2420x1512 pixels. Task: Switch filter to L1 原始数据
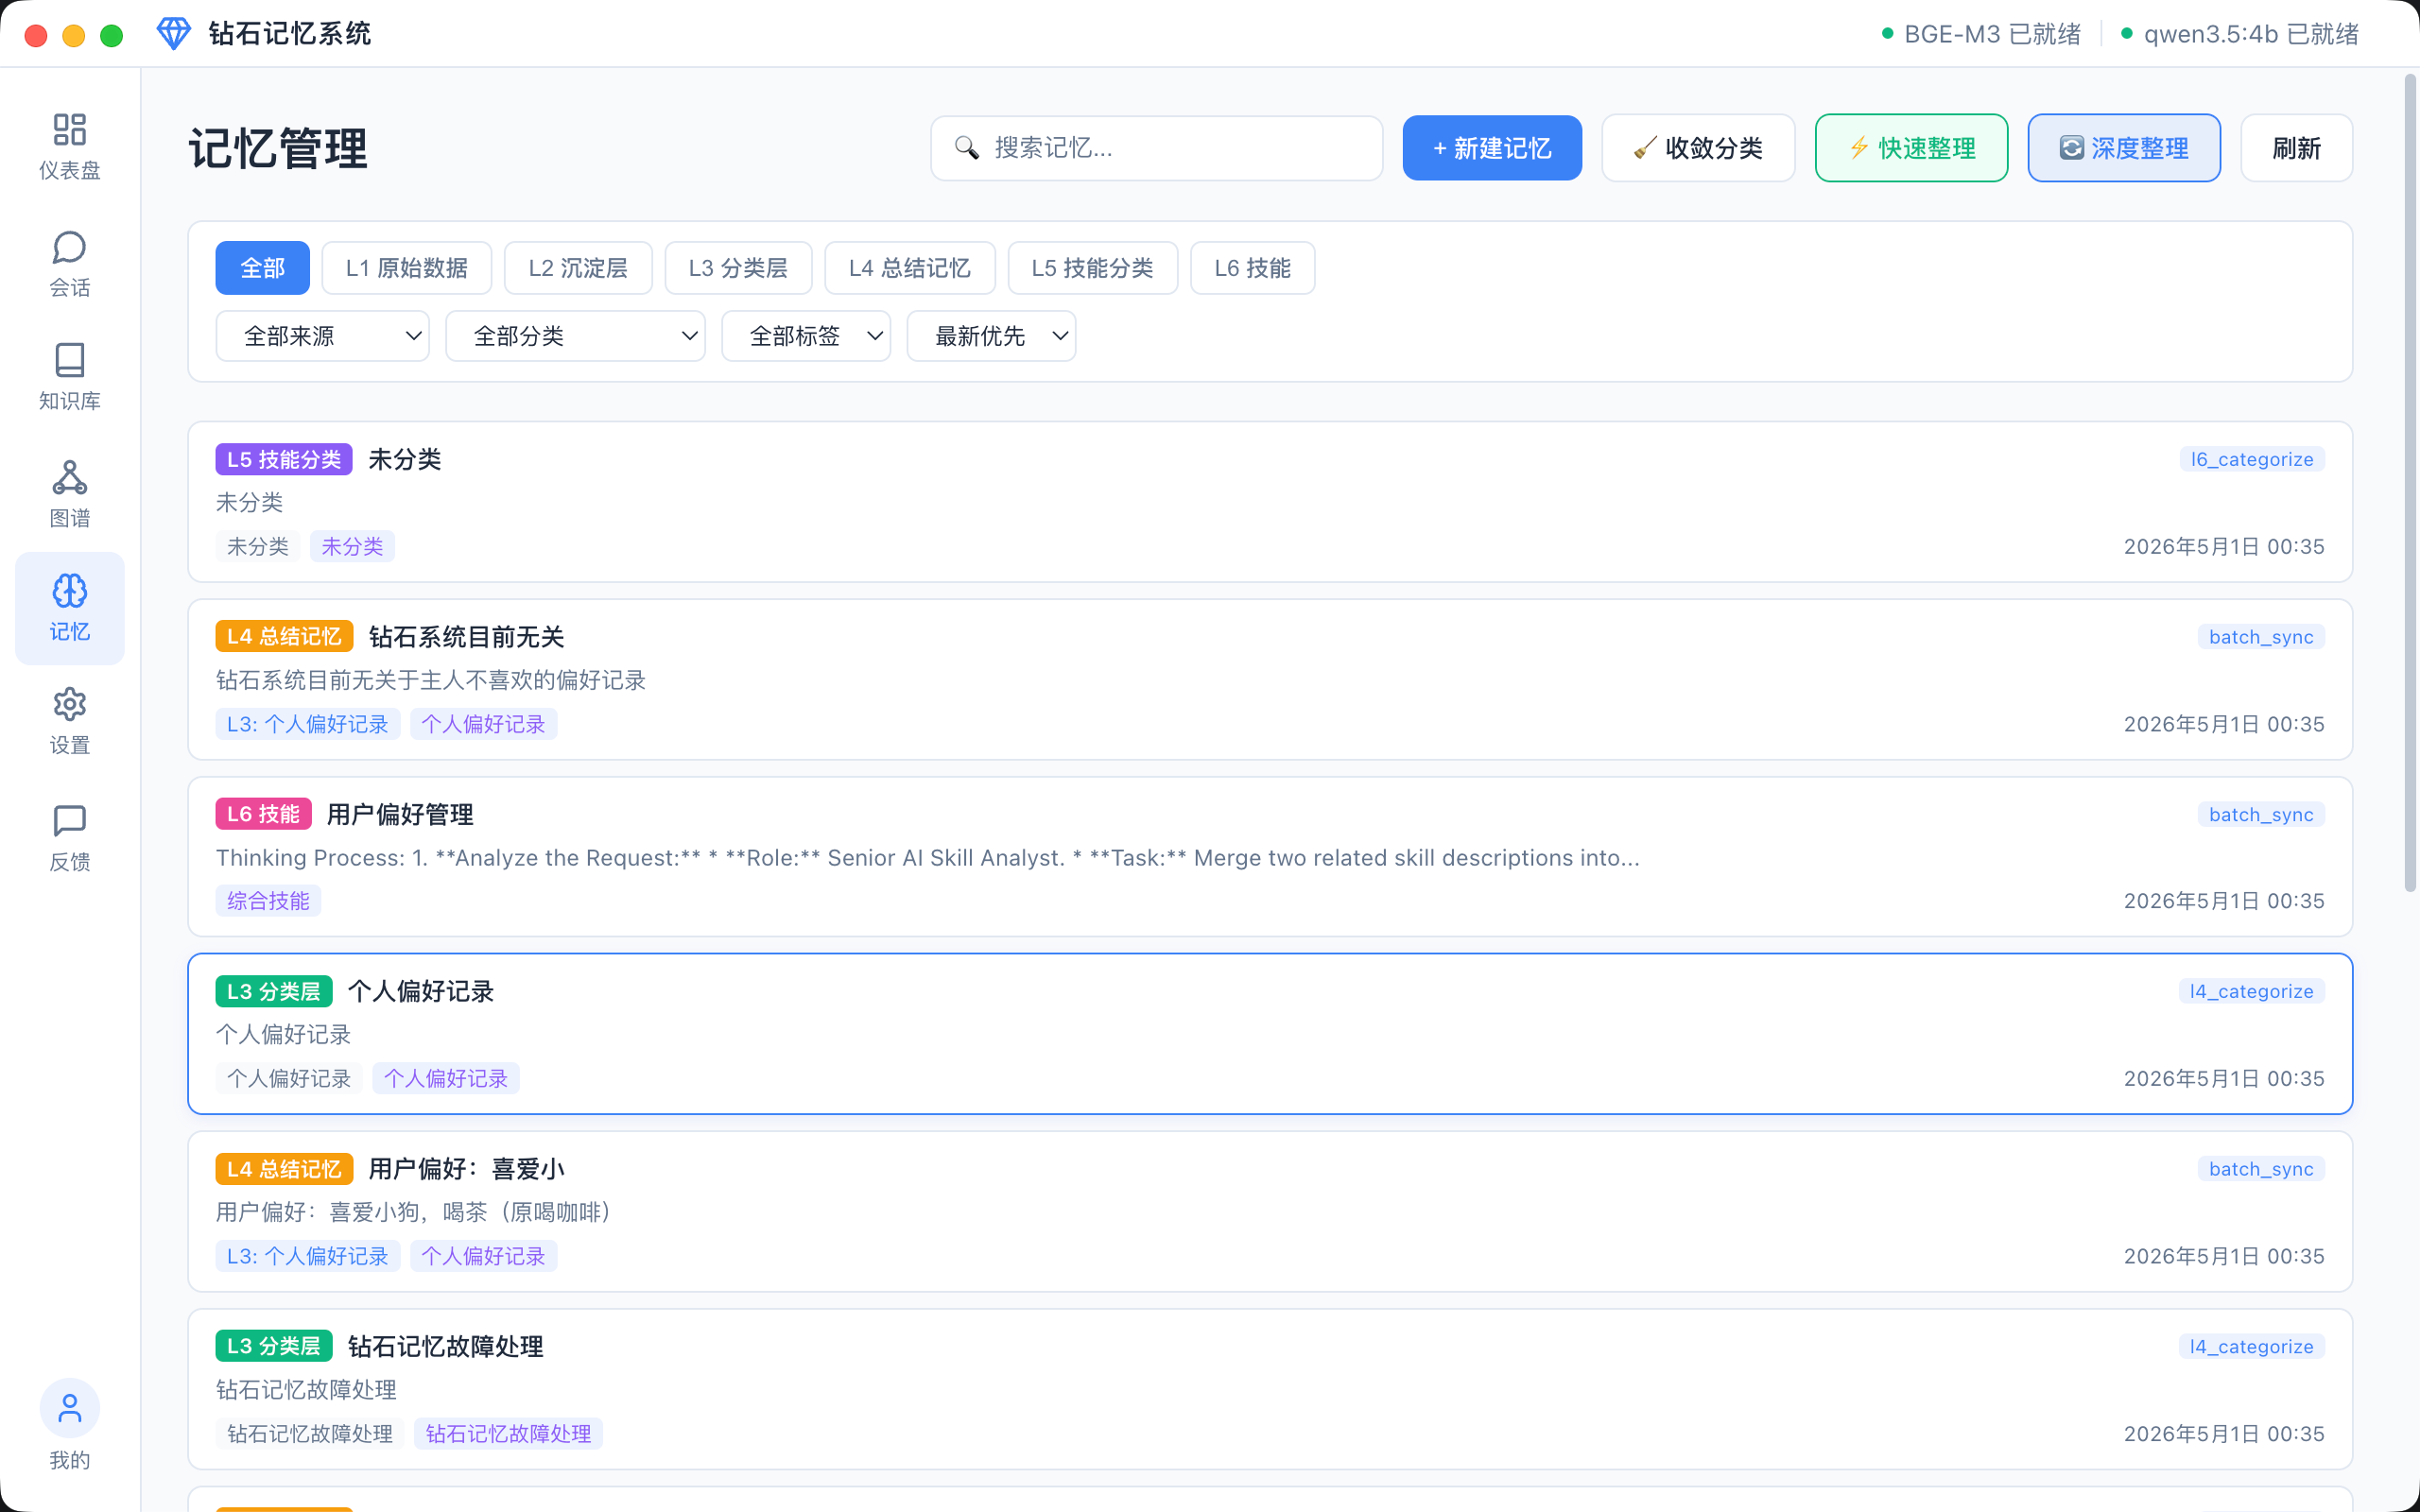[406, 267]
